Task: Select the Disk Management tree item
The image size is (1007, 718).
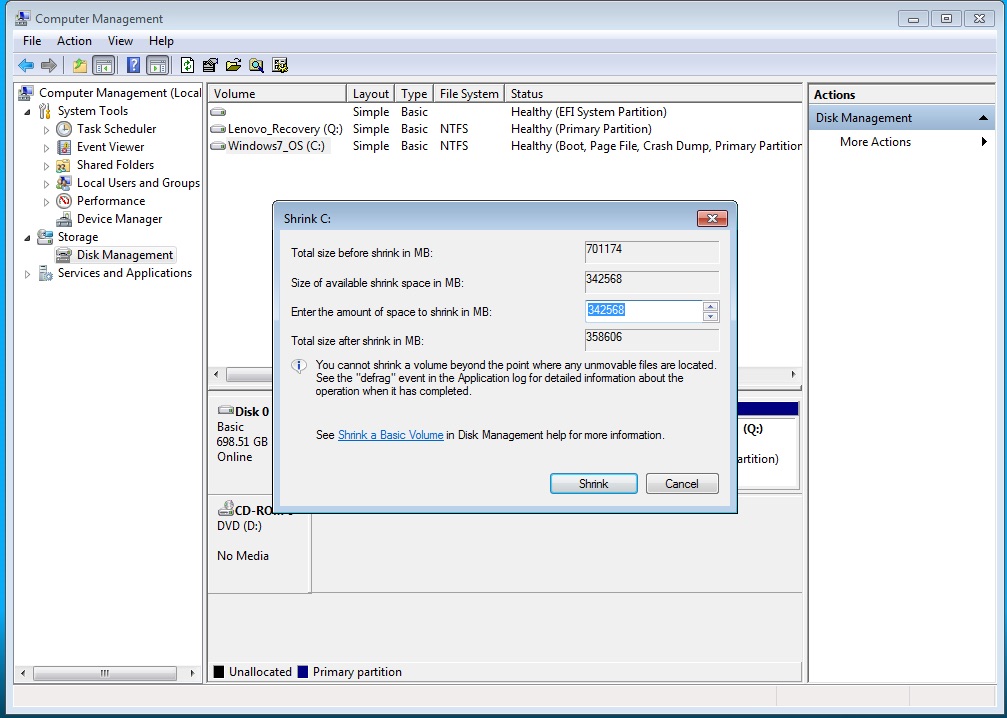Action: (x=125, y=255)
